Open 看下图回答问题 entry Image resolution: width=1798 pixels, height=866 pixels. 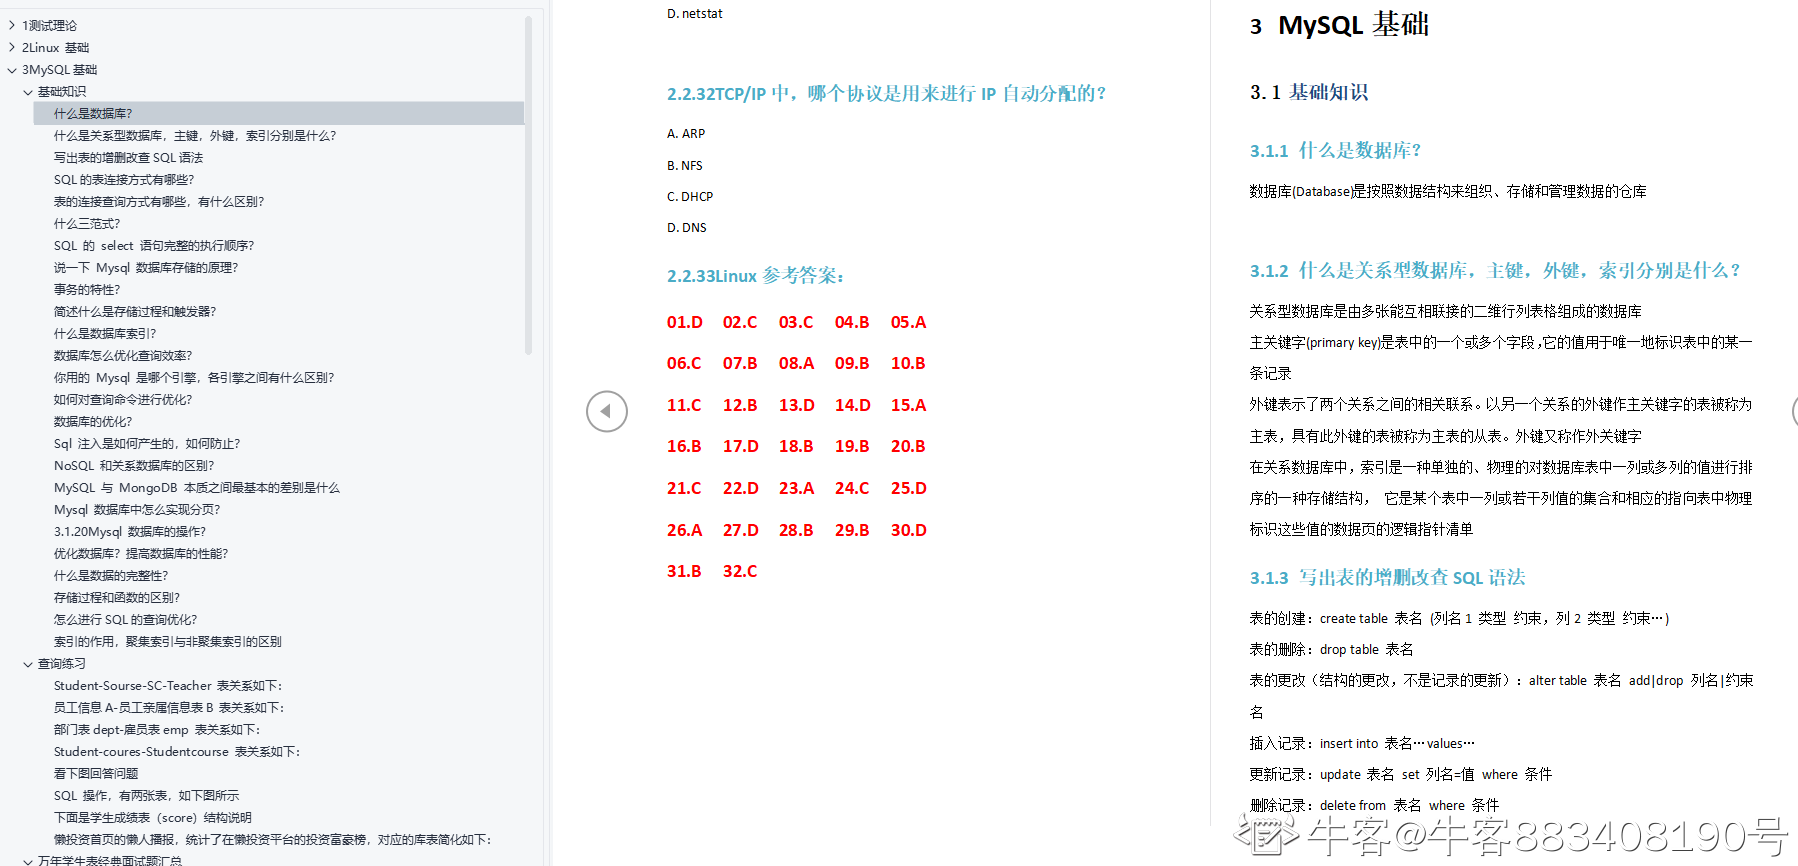pos(96,774)
